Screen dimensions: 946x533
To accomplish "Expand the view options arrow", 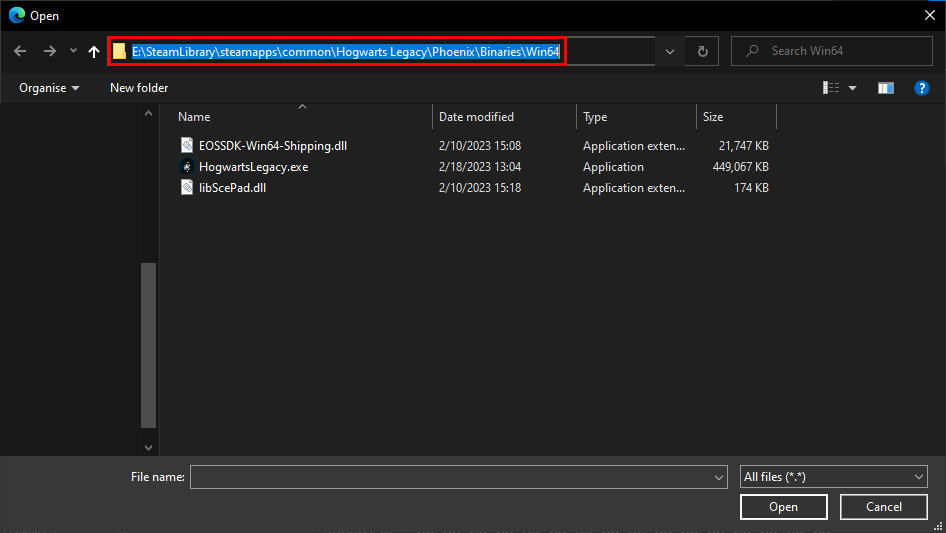I will pyautogui.click(x=853, y=88).
